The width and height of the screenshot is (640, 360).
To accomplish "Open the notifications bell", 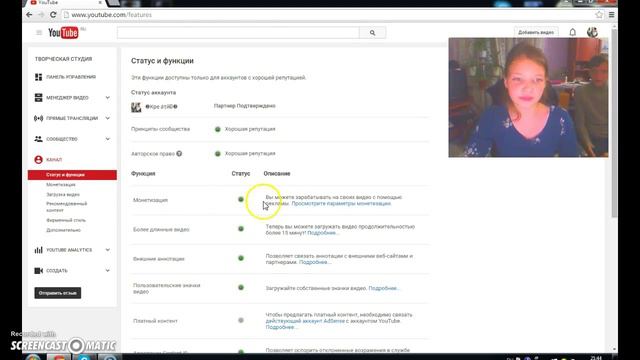I will [x=573, y=32].
